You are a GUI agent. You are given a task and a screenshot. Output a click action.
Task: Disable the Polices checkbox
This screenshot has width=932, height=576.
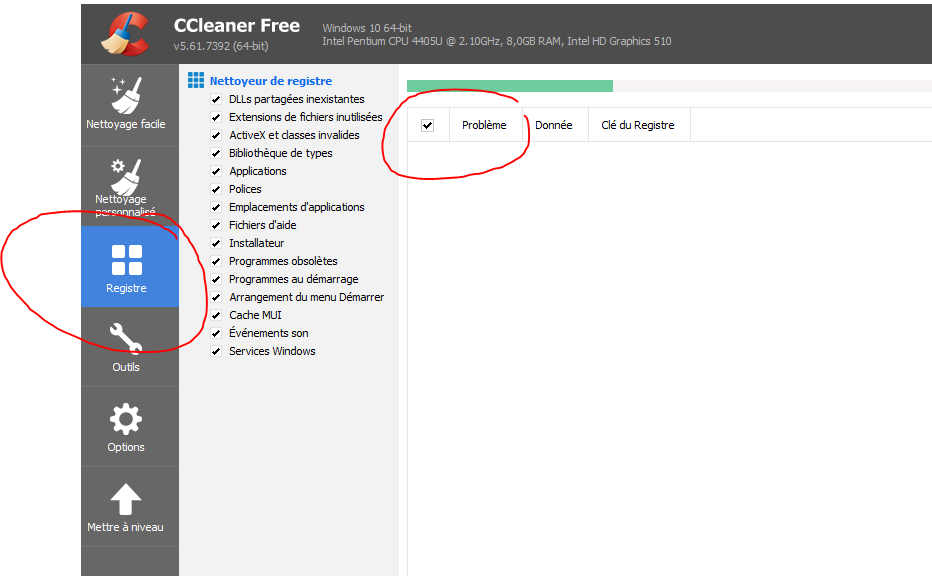tap(216, 189)
